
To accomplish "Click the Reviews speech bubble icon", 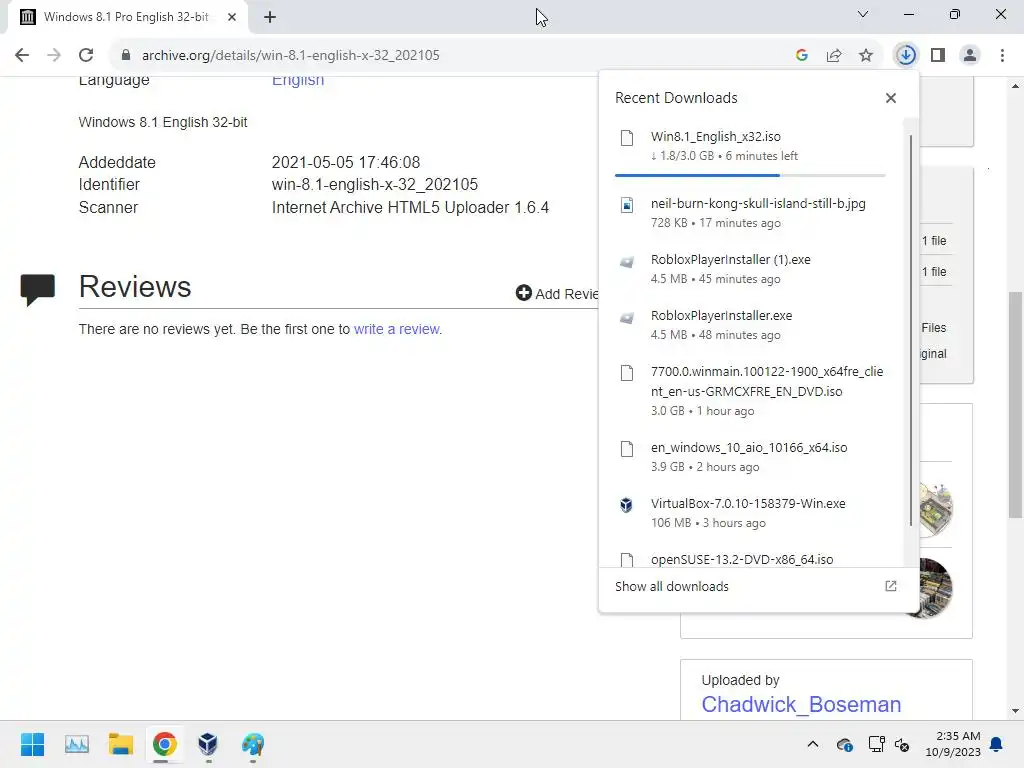I will 37,289.
